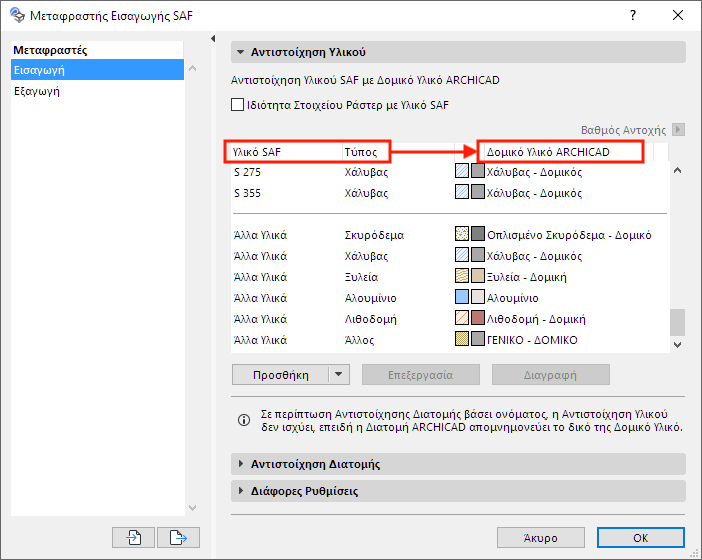Screen dimensions: 702x560
Task: Confirm with the OK button
Action: pos(641,537)
